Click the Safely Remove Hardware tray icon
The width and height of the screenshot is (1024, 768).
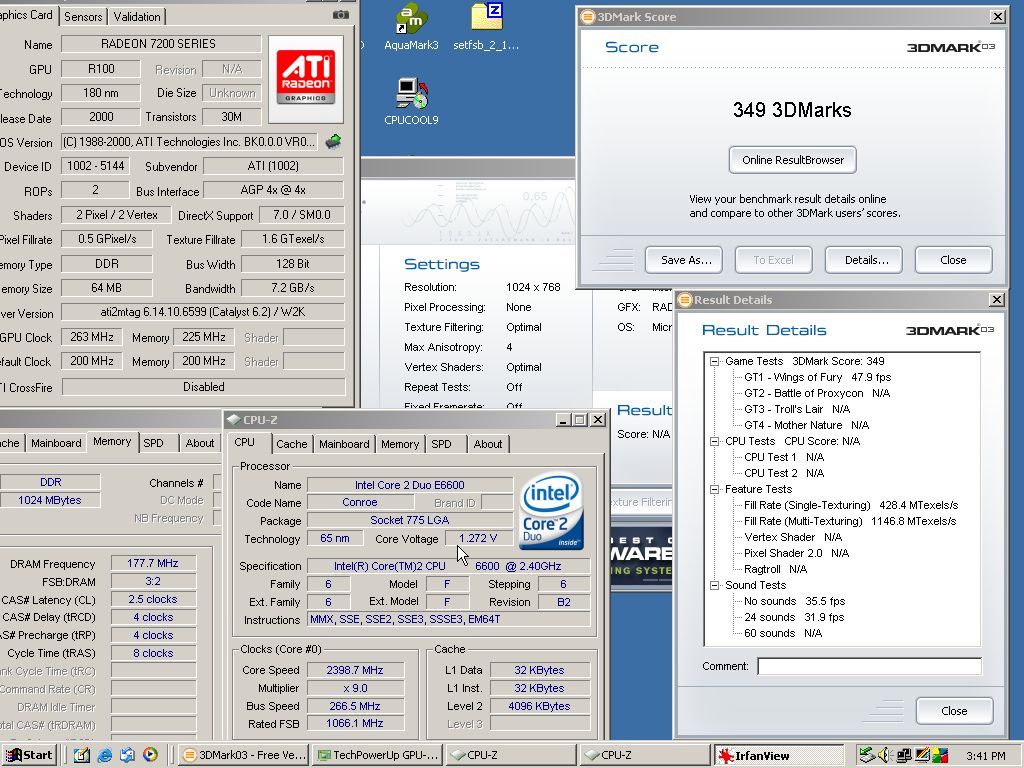click(866, 756)
